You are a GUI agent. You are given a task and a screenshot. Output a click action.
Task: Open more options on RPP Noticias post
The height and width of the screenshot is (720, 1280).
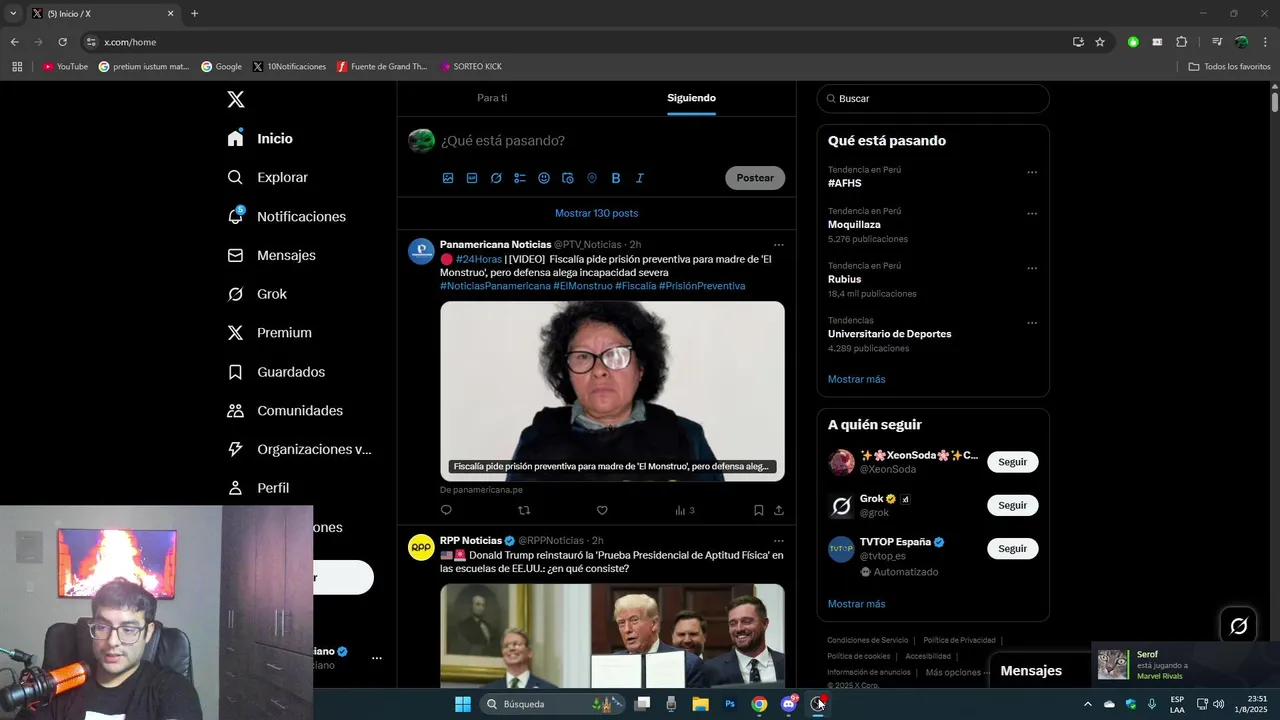pos(778,541)
